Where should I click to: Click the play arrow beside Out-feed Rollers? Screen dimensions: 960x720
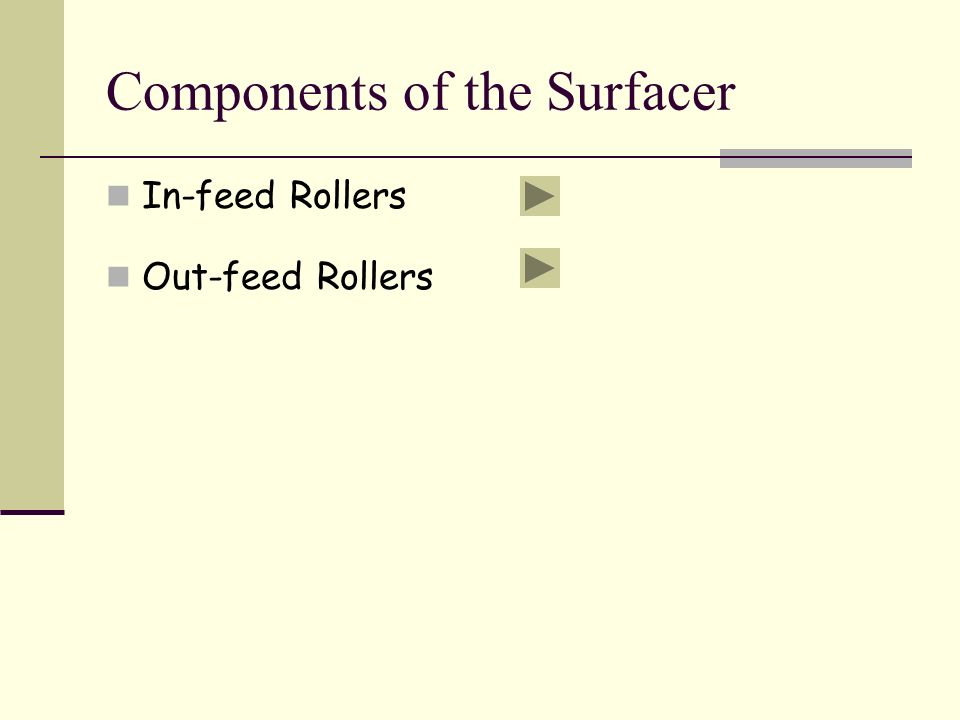tap(540, 268)
